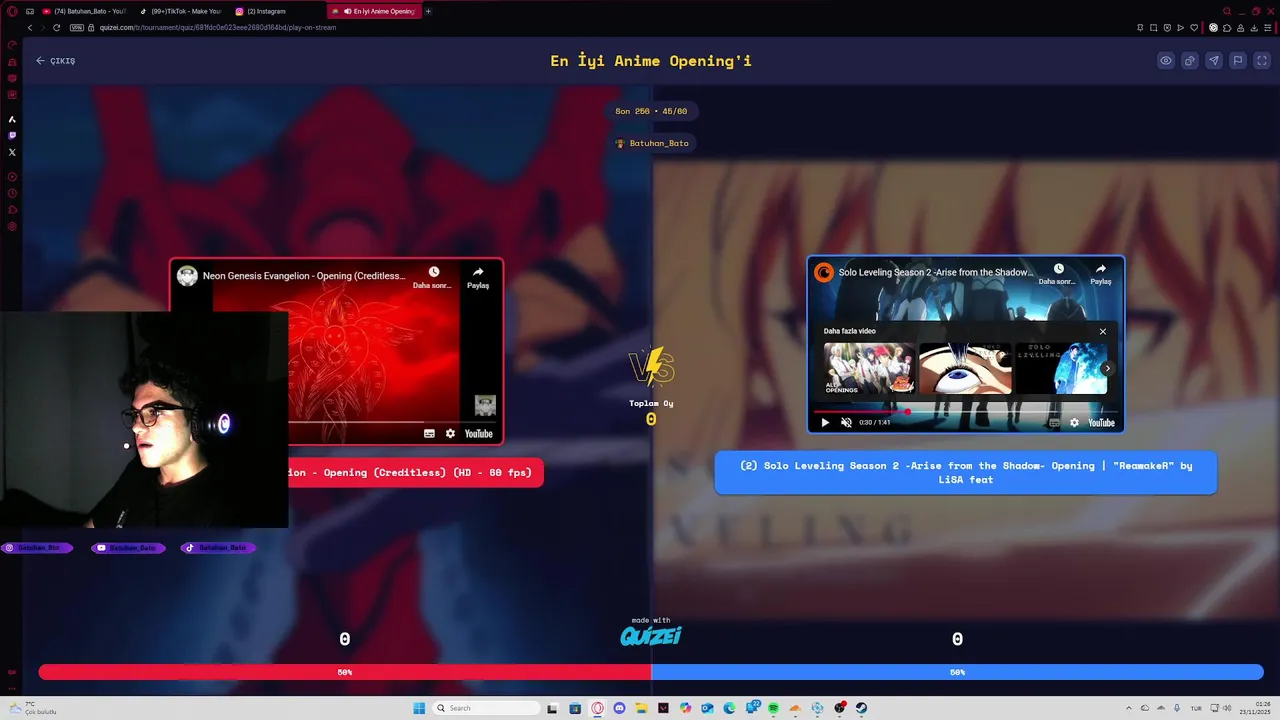
Task: Open Spotify from the taskbar
Action: [x=773, y=708]
